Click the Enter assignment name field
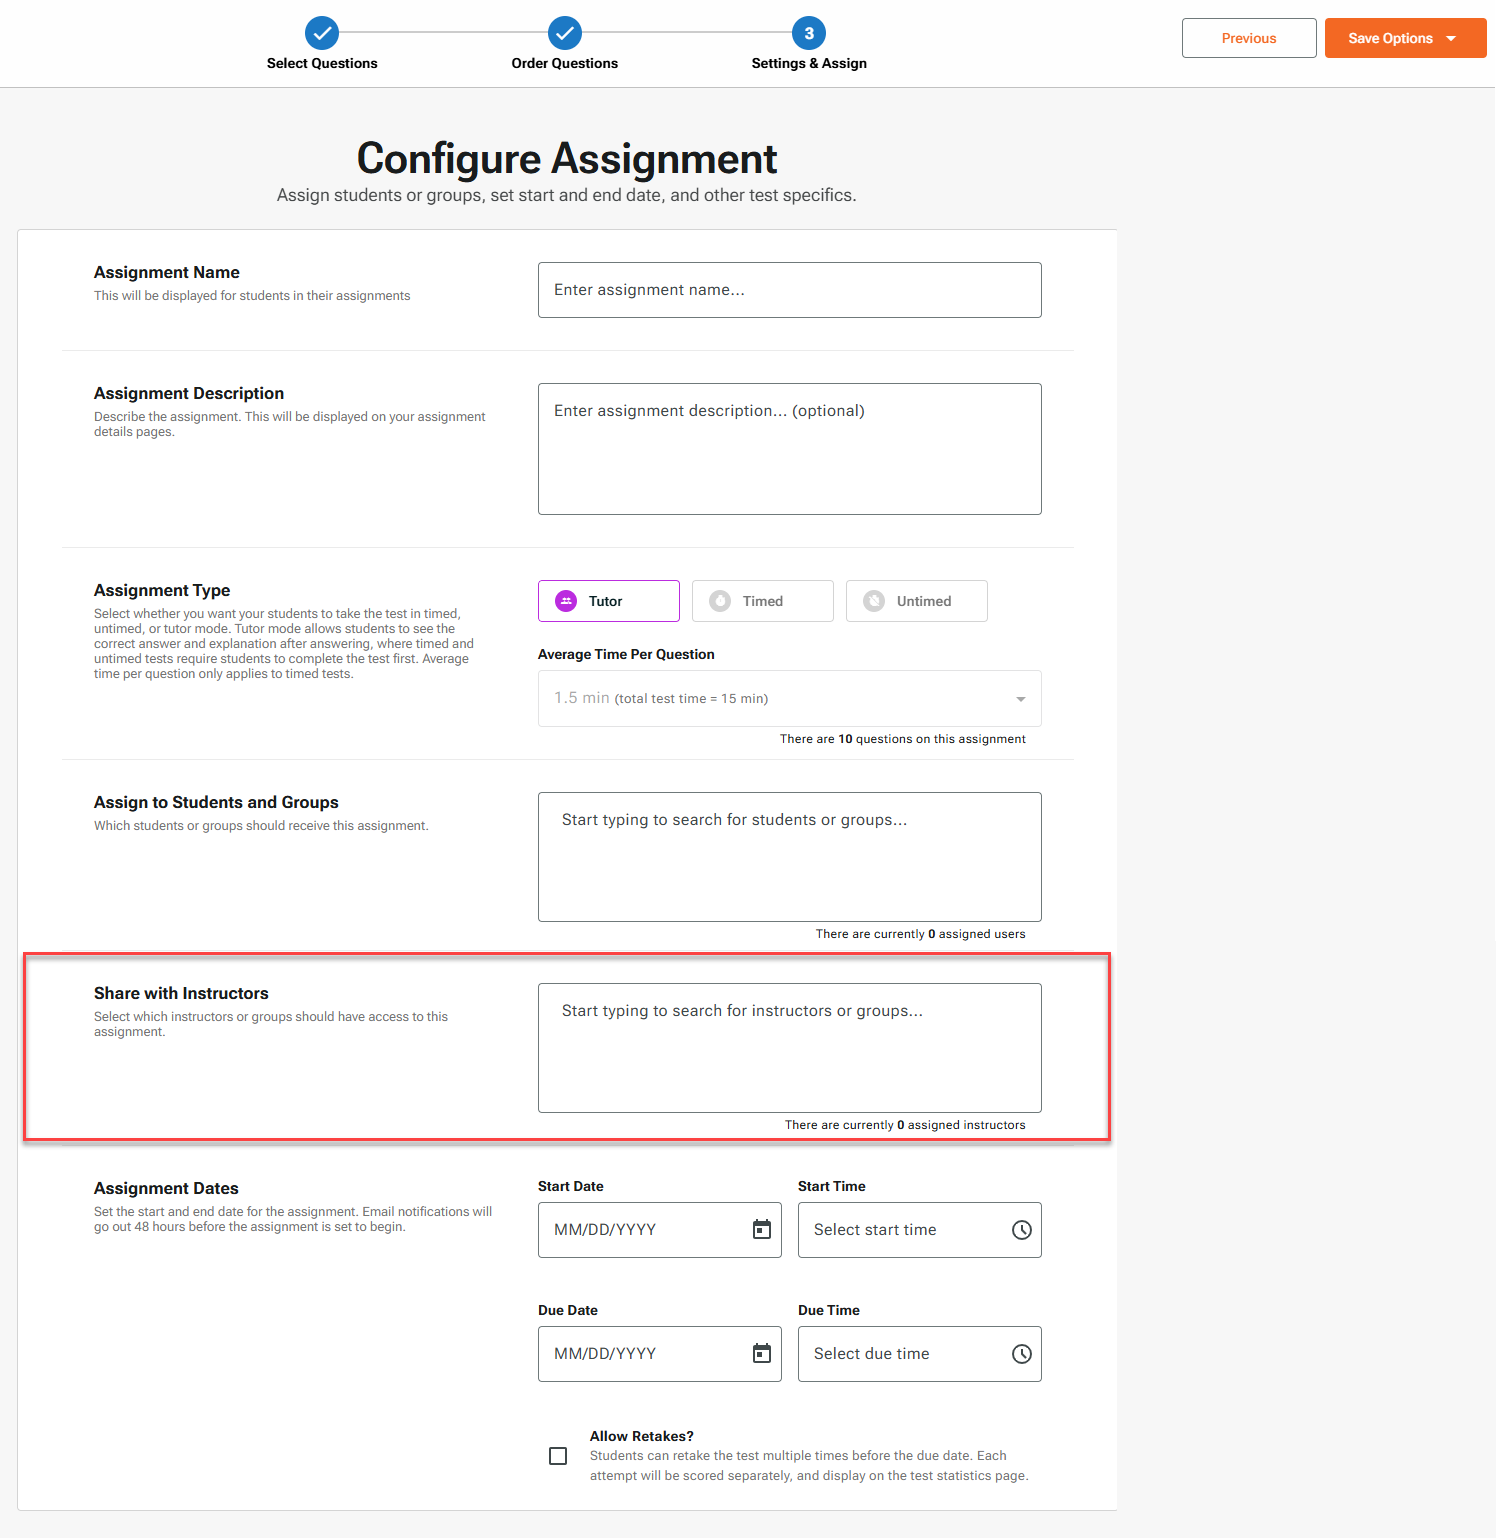 (x=789, y=290)
